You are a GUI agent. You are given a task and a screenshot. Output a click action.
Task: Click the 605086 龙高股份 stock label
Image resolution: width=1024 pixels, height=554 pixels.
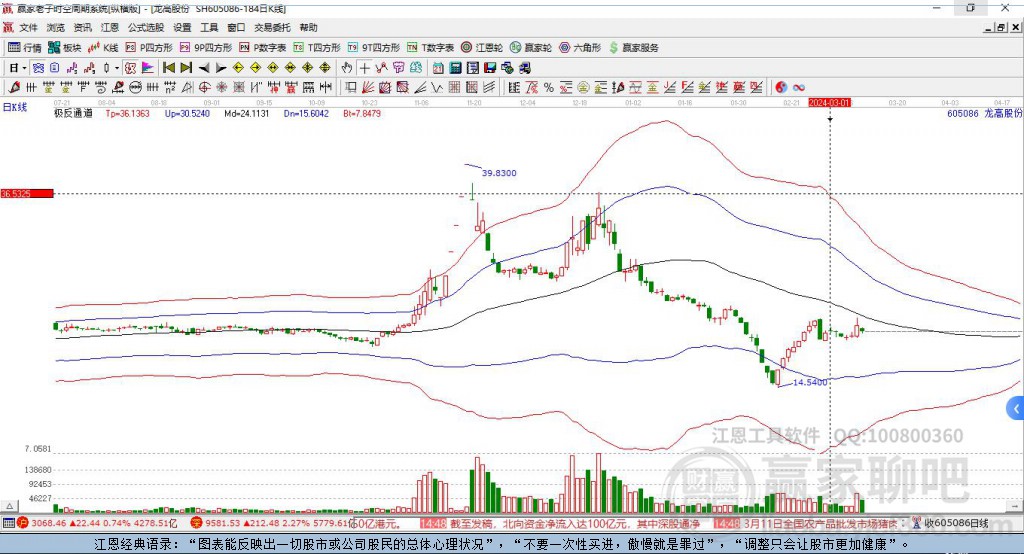pos(984,114)
